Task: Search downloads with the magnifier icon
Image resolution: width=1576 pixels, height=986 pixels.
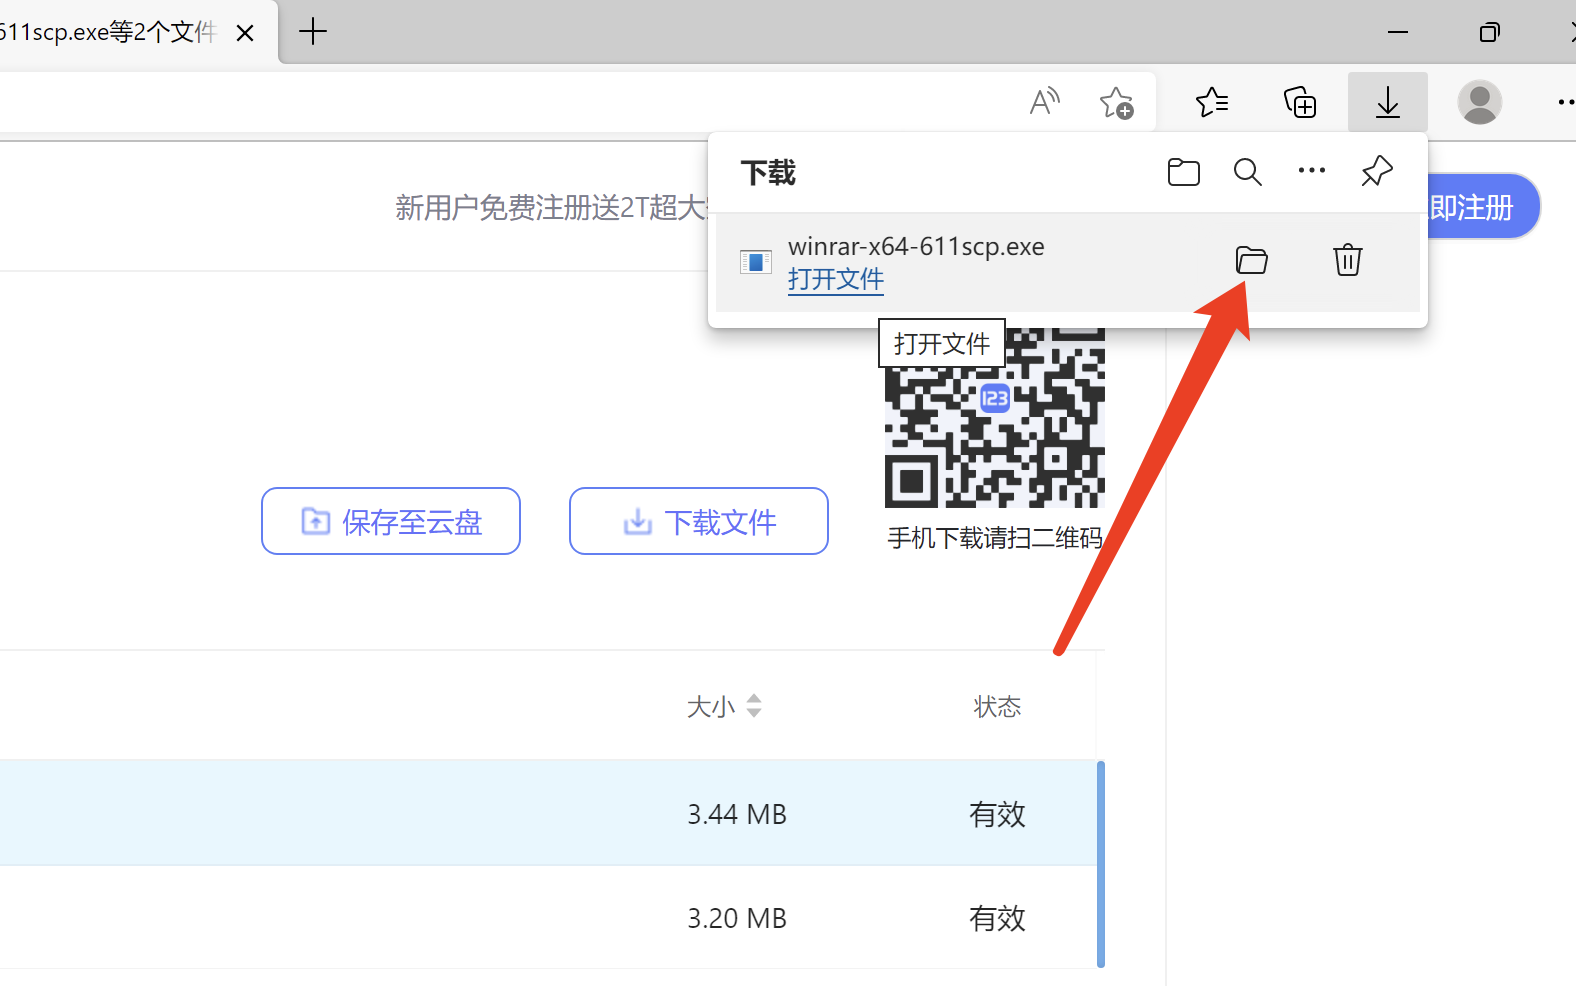Action: [1247, 172]
